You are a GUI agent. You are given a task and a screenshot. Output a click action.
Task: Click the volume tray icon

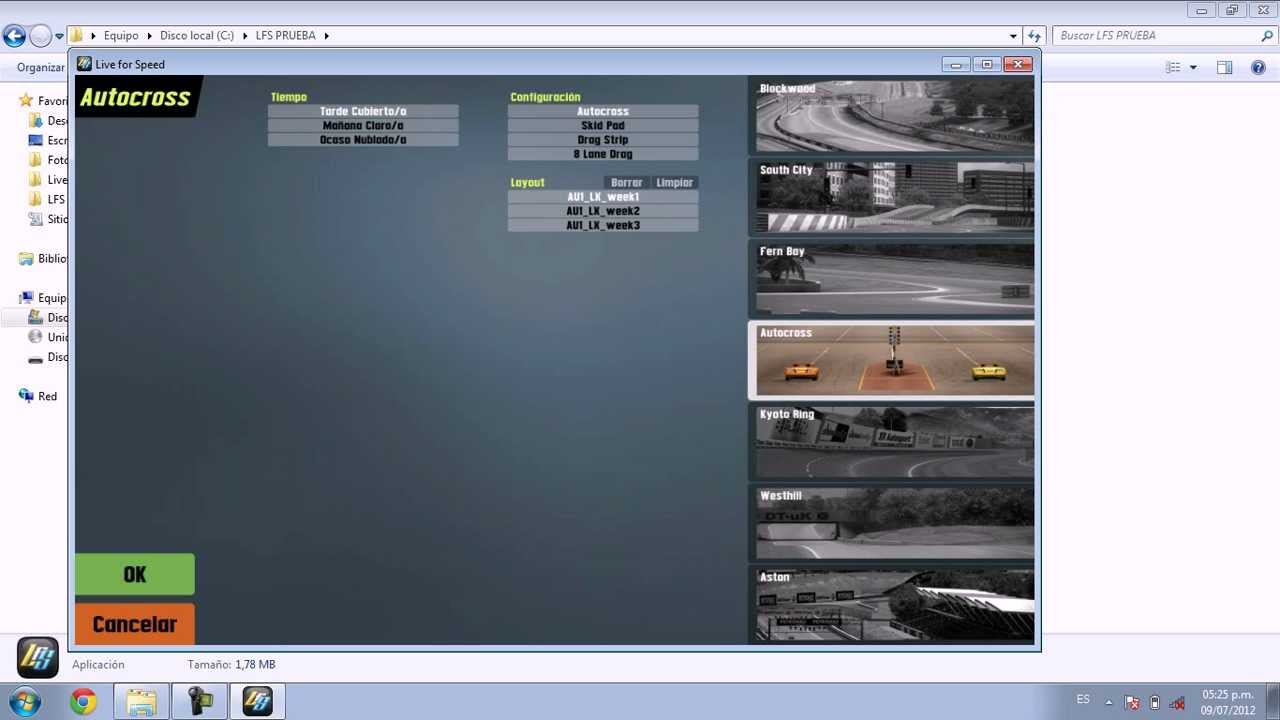1177,702
